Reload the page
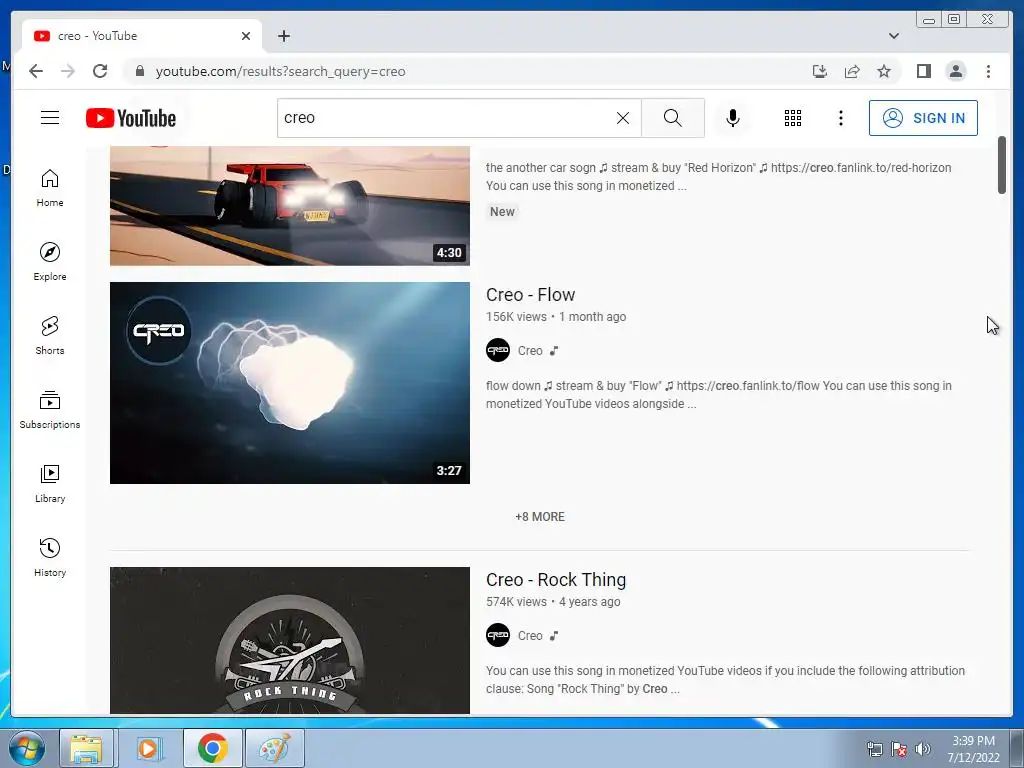1024x768 pixels. pyautogui.click(x=100, y=71)
